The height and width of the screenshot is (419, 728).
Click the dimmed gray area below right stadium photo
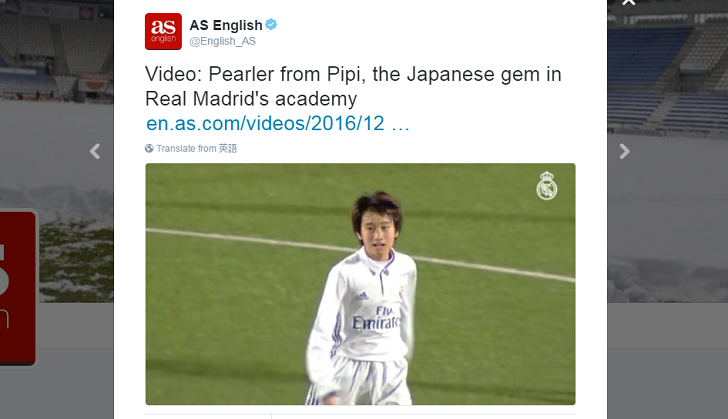click(668, 360)
